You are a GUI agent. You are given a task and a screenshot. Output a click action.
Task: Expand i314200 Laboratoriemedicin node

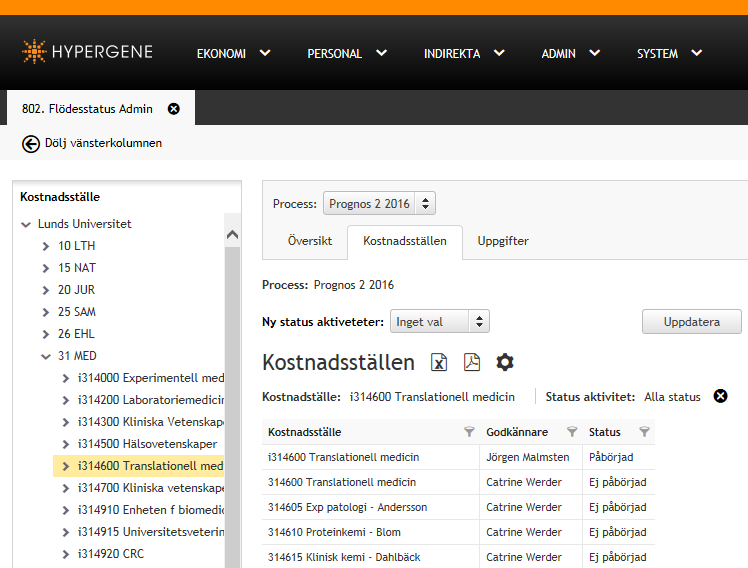tap(66, 400)
